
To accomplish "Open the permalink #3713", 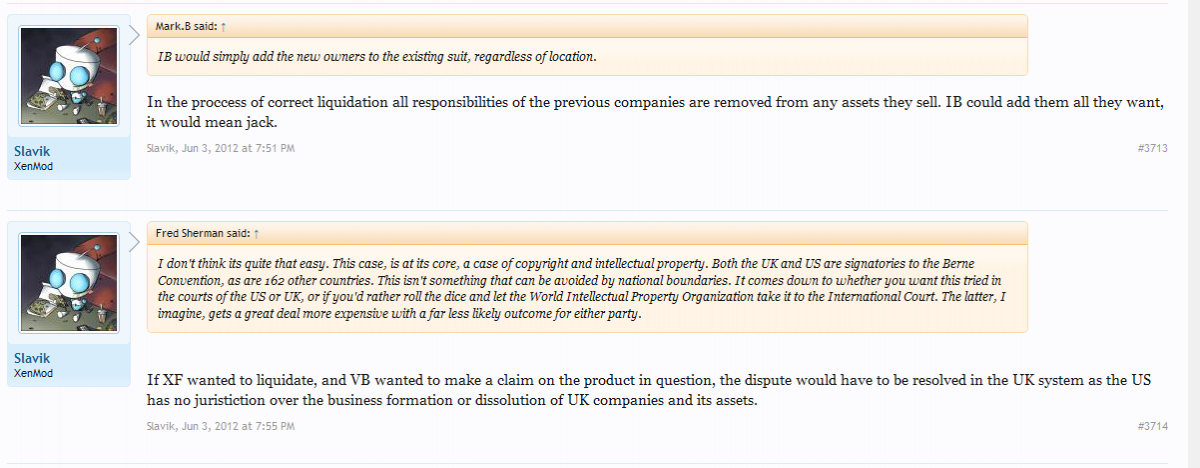I will tap(1152, 148).
